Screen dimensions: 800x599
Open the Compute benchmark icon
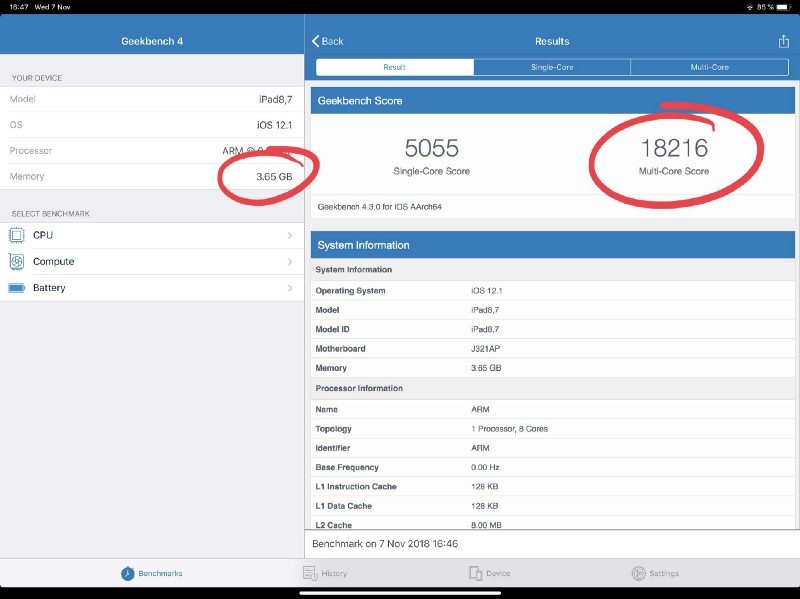16,262
